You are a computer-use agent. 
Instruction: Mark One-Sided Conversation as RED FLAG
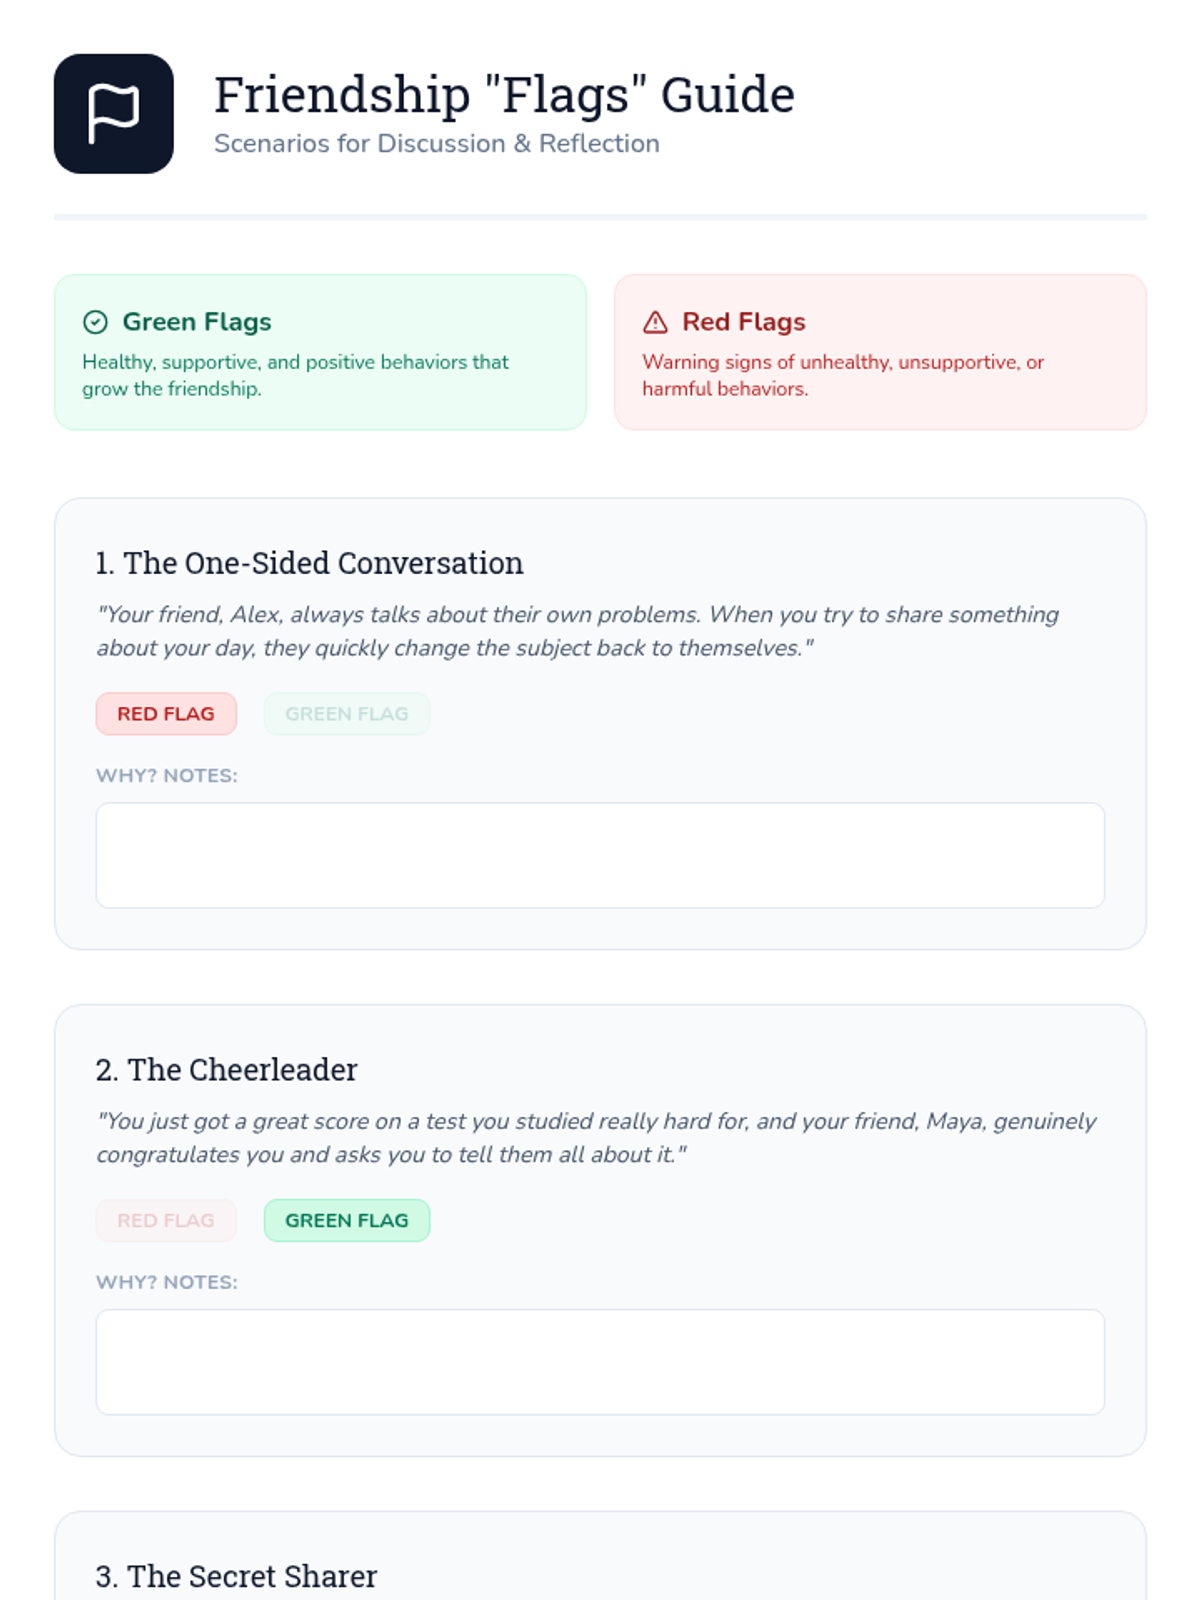[x=166, y=714]
